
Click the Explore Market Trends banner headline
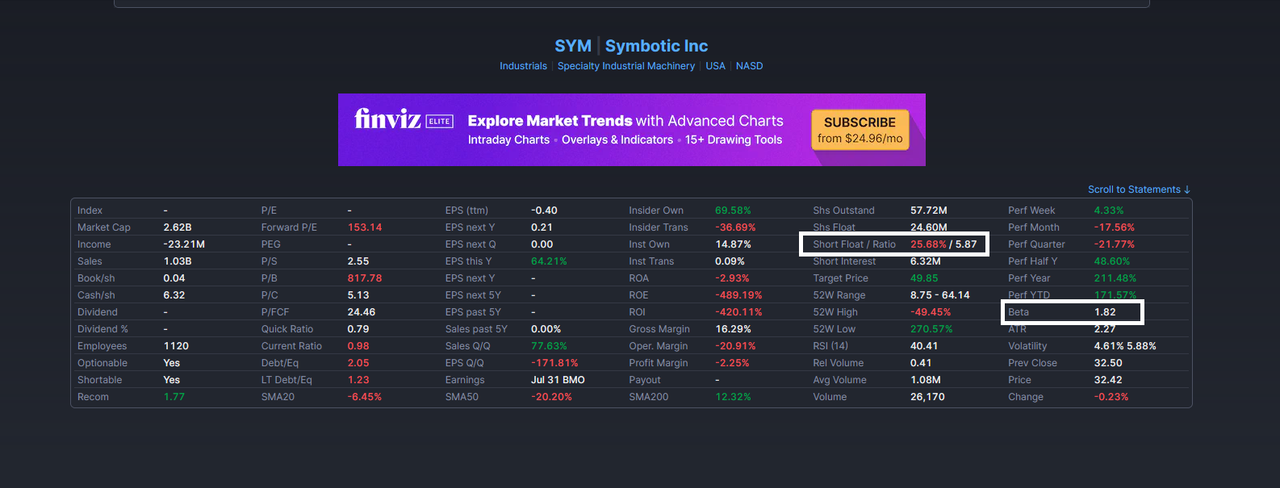pyautogui.click(x=626, y=120)
